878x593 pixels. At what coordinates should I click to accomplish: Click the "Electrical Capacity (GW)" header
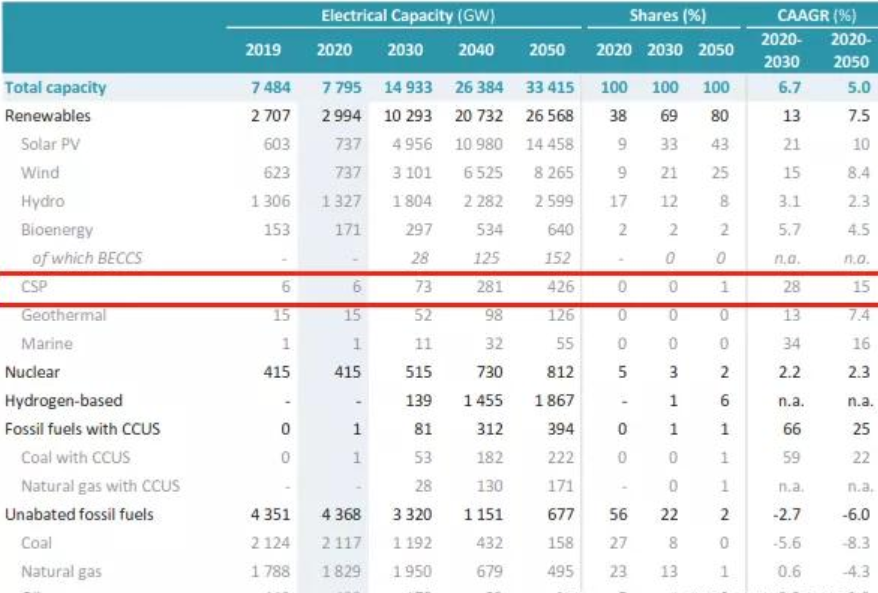408,16
